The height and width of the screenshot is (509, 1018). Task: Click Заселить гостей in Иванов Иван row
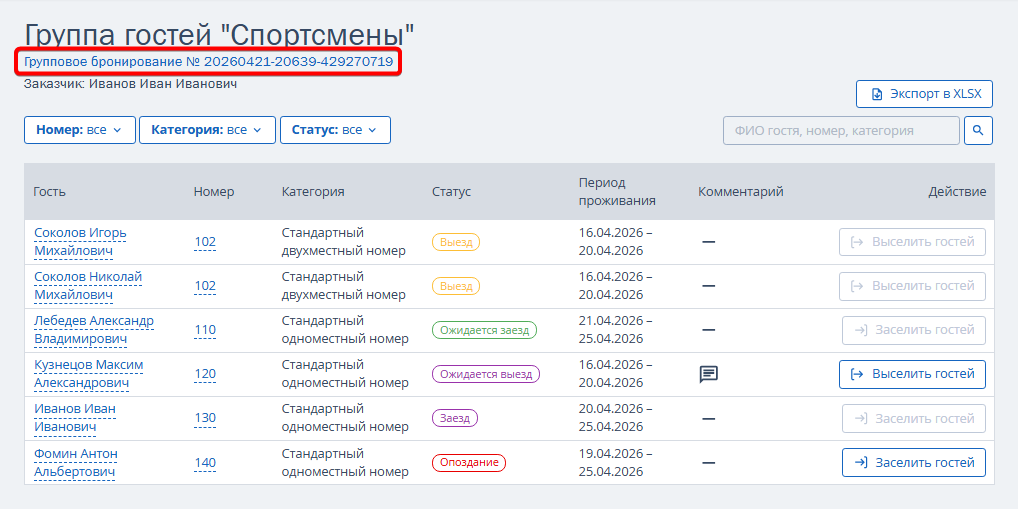[x=914, y=419]
